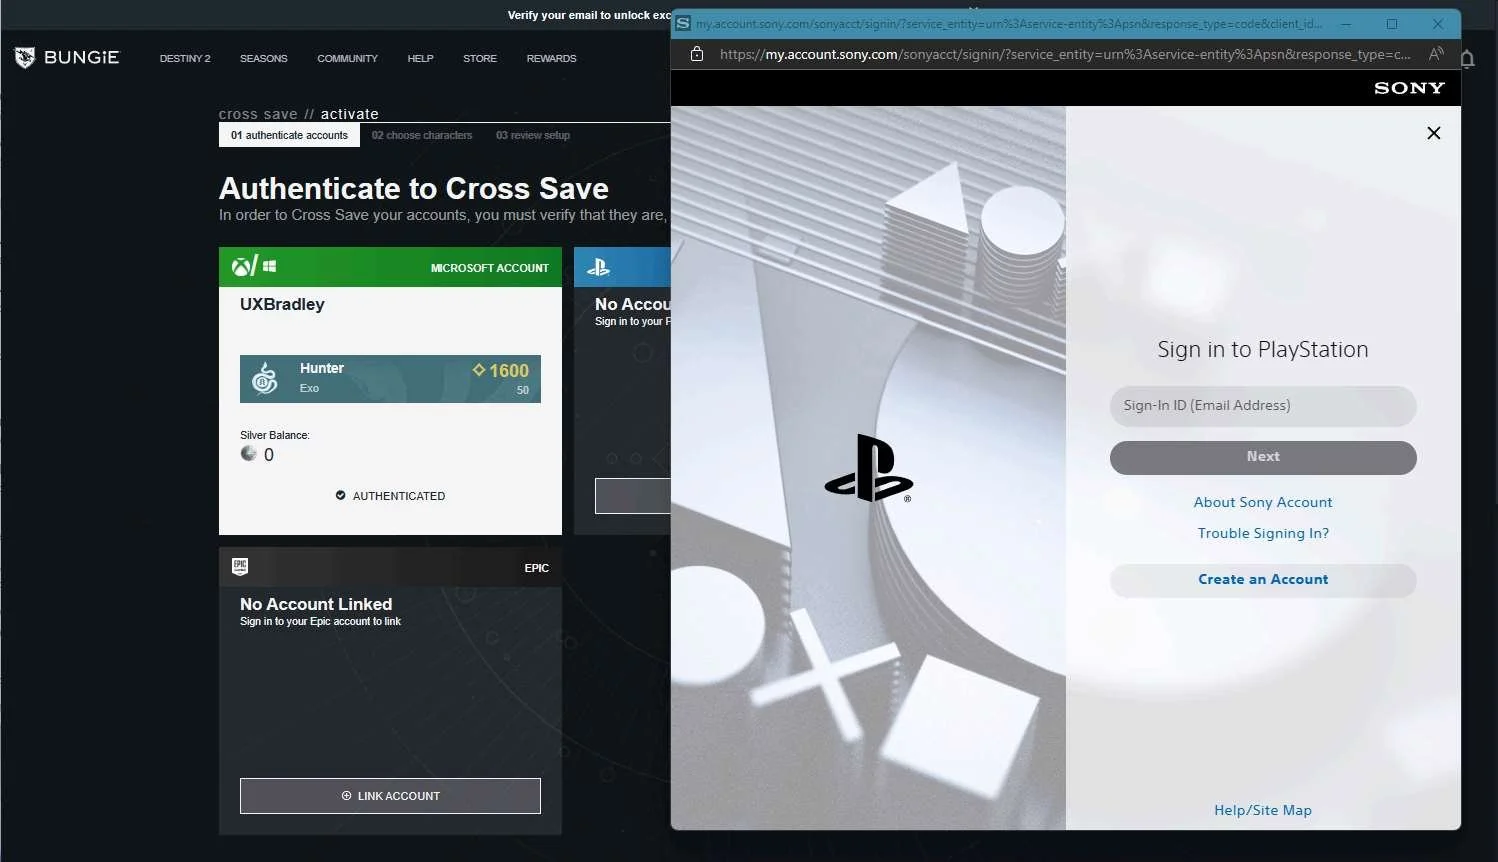This screenshot has width=1498, height=862.
Task: Click the Read Aloud icon in Sony address bar
Action: (1436, 54)
